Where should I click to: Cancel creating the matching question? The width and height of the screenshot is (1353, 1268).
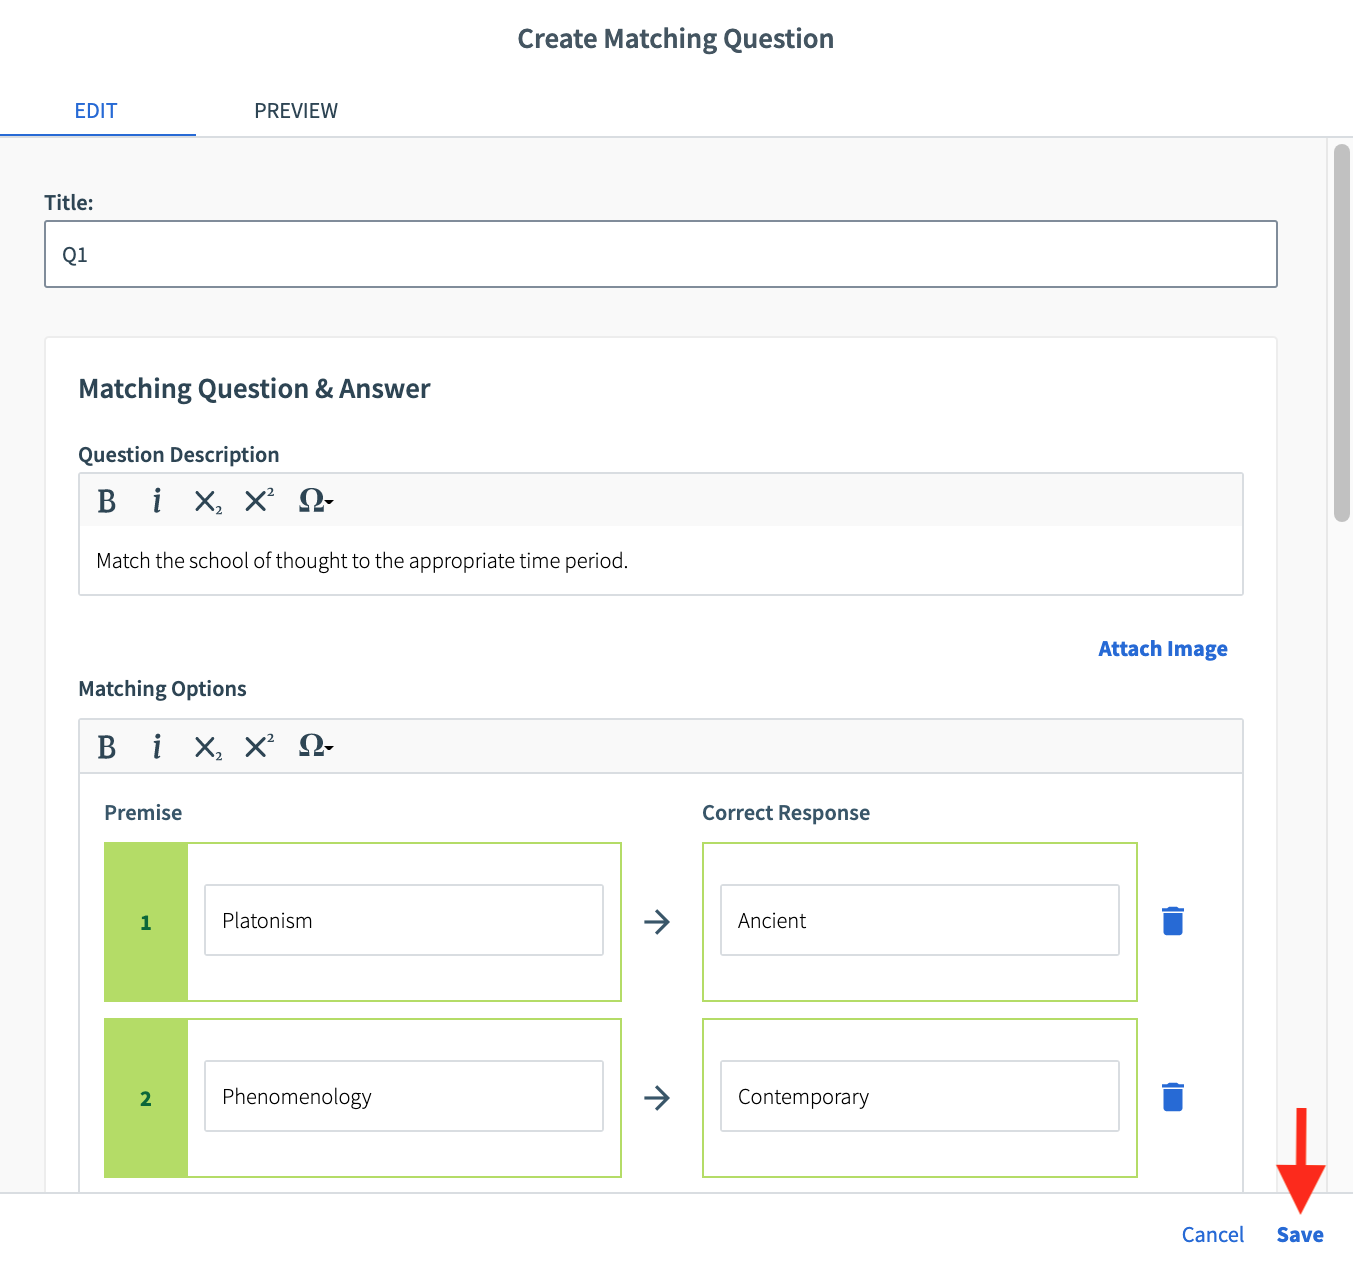tap(1212, 1235)
